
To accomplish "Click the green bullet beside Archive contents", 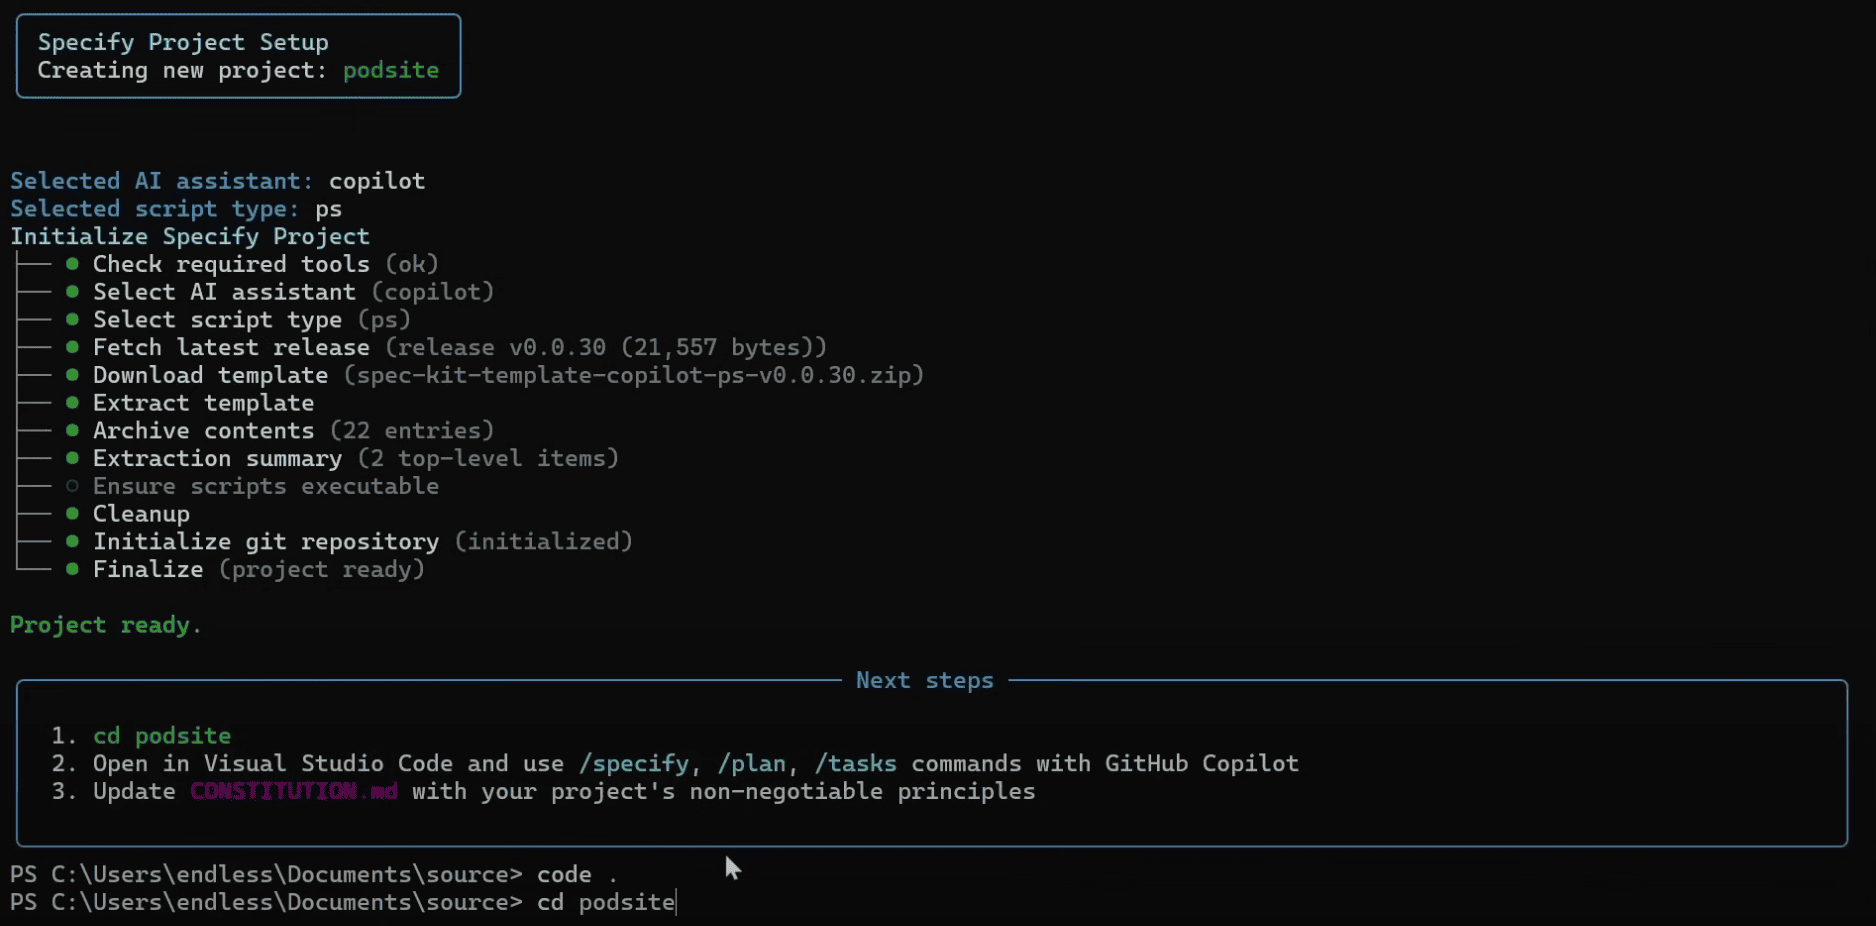I will click(x=73, y=430).
